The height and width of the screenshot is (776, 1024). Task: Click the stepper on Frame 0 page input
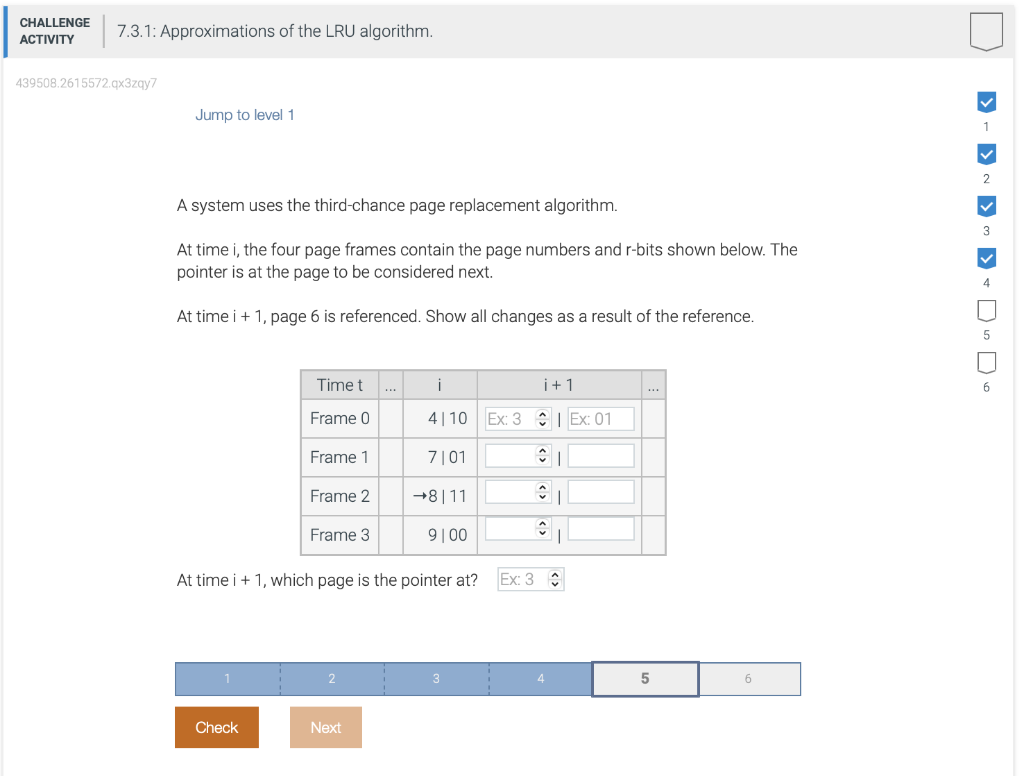(542, 418)
